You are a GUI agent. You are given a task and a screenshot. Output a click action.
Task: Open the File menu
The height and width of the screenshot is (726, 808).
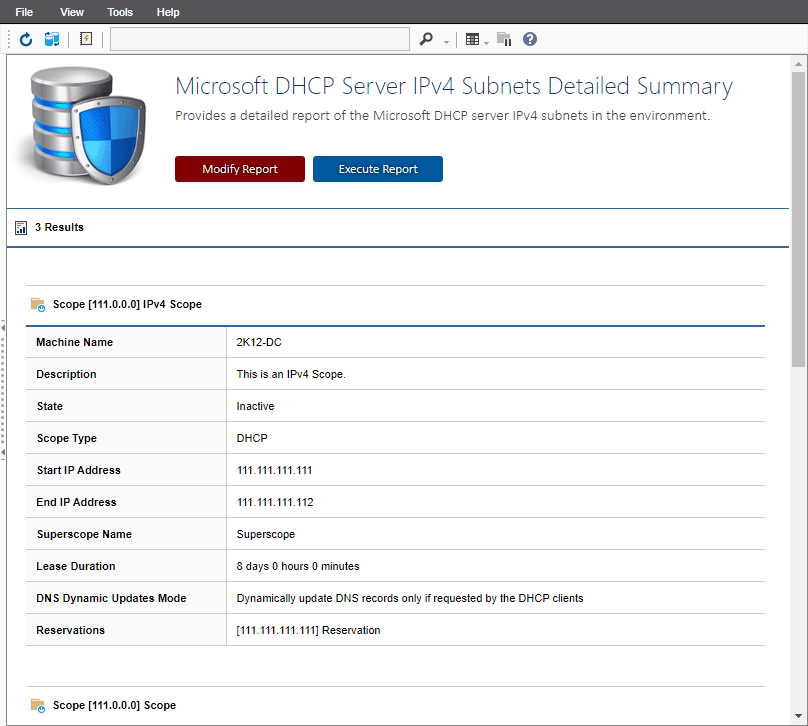tap(24, 12)
